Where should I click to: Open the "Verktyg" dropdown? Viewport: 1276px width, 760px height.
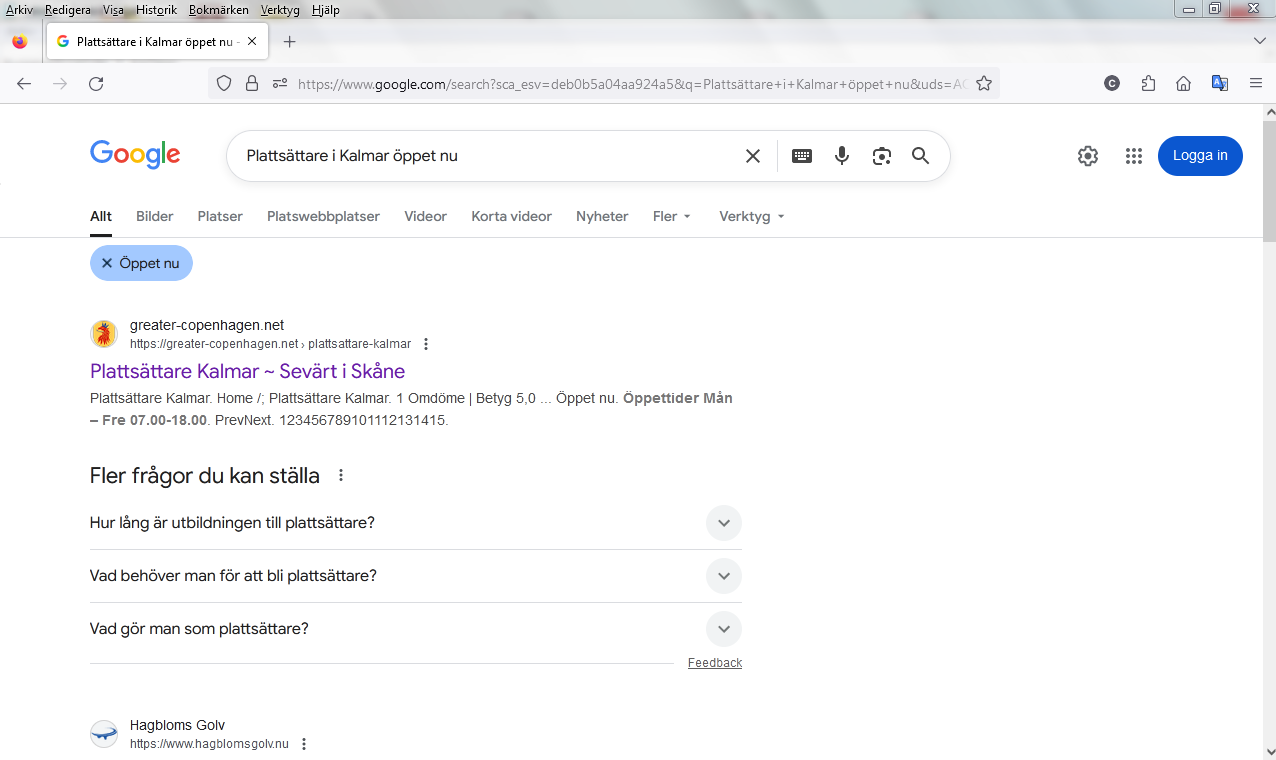tap(751, 216)
